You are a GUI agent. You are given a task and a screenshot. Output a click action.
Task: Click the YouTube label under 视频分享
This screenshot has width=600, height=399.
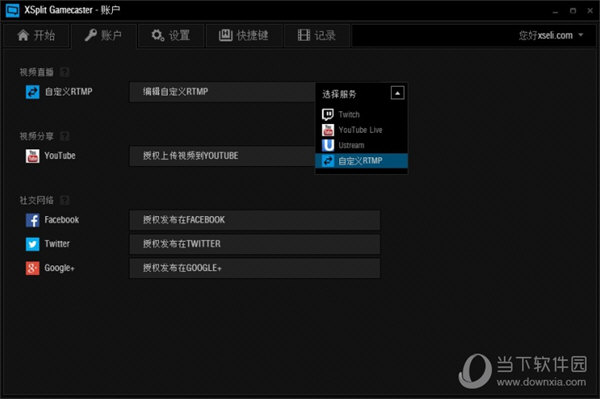[60, 156]
